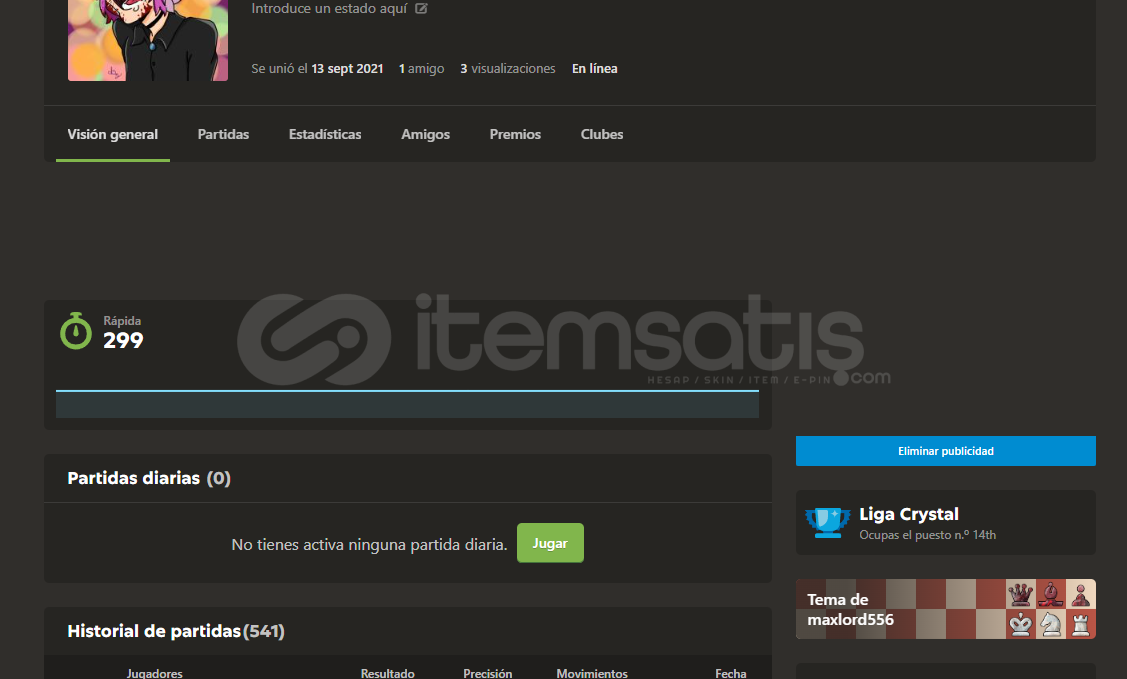
Task: Click the Liga Crystal trophy icon
Action: pyautogui.click(x=827, y=522)
